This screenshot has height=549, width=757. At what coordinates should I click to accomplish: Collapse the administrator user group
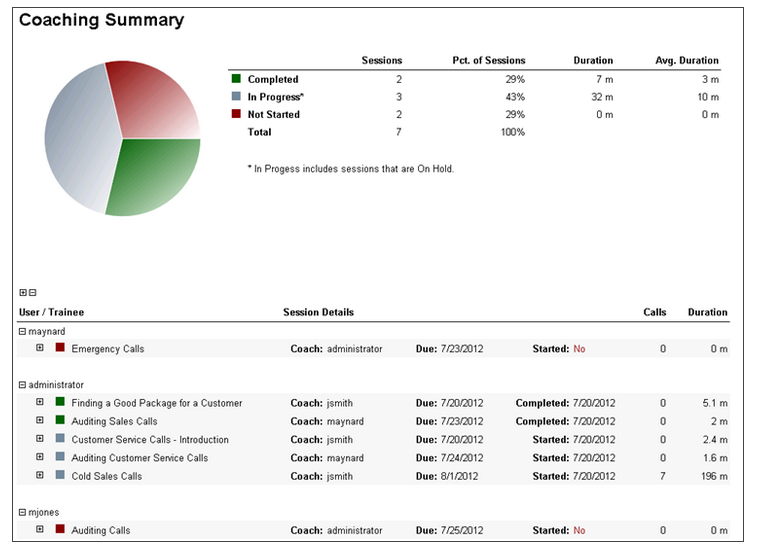point(23,385)
